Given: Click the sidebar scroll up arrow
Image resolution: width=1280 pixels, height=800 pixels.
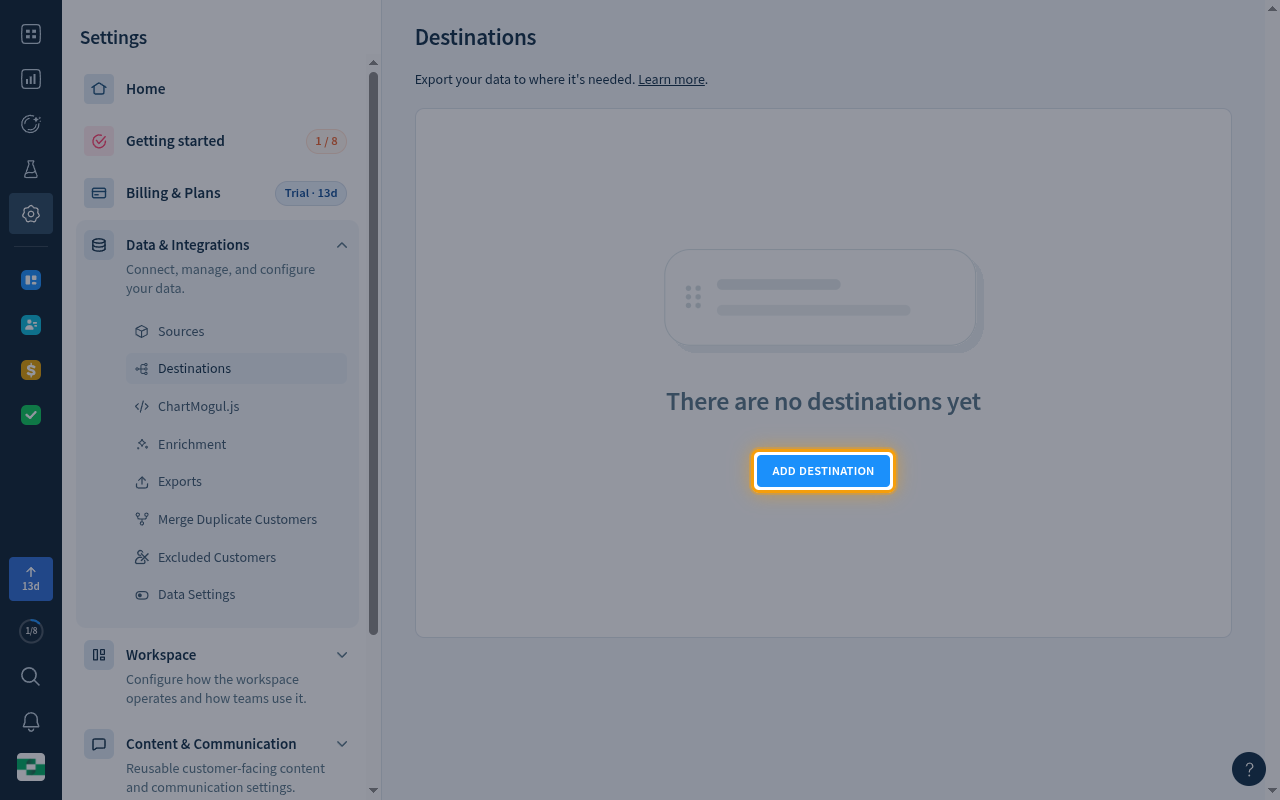Looking at the screenshot, I should [x=373, y=63].
